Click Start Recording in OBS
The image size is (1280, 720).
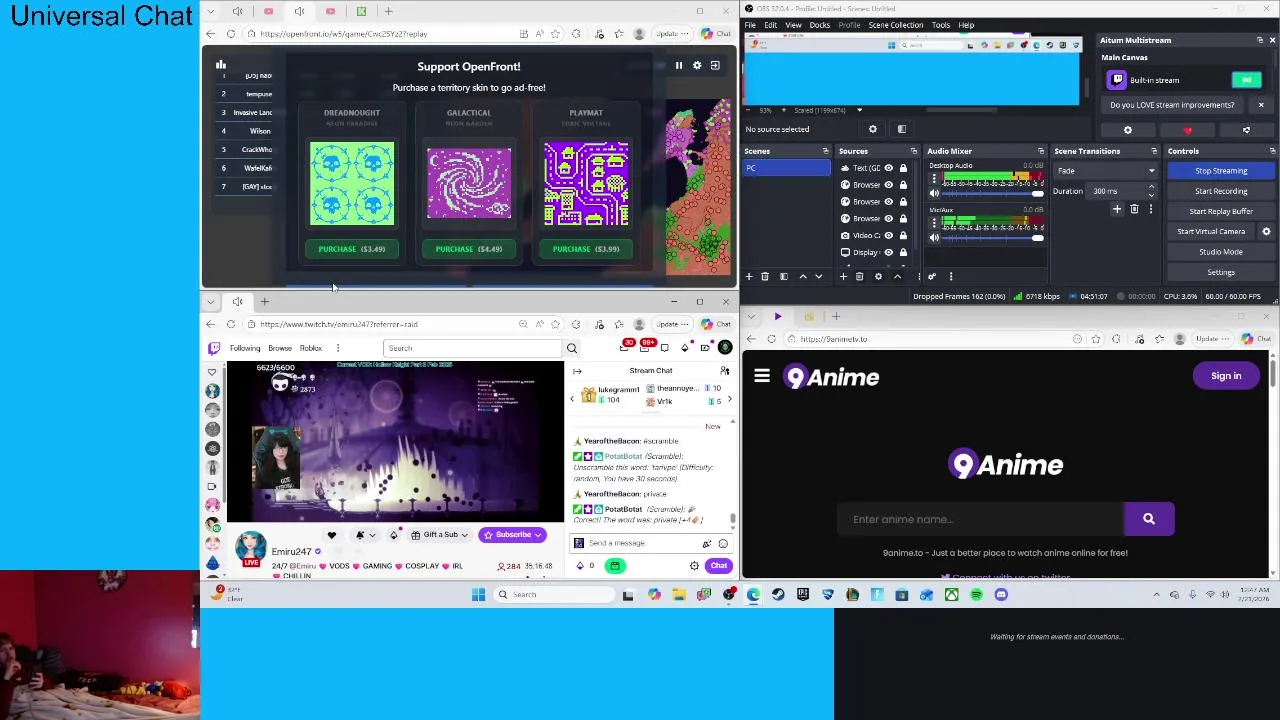[1221, 191]
